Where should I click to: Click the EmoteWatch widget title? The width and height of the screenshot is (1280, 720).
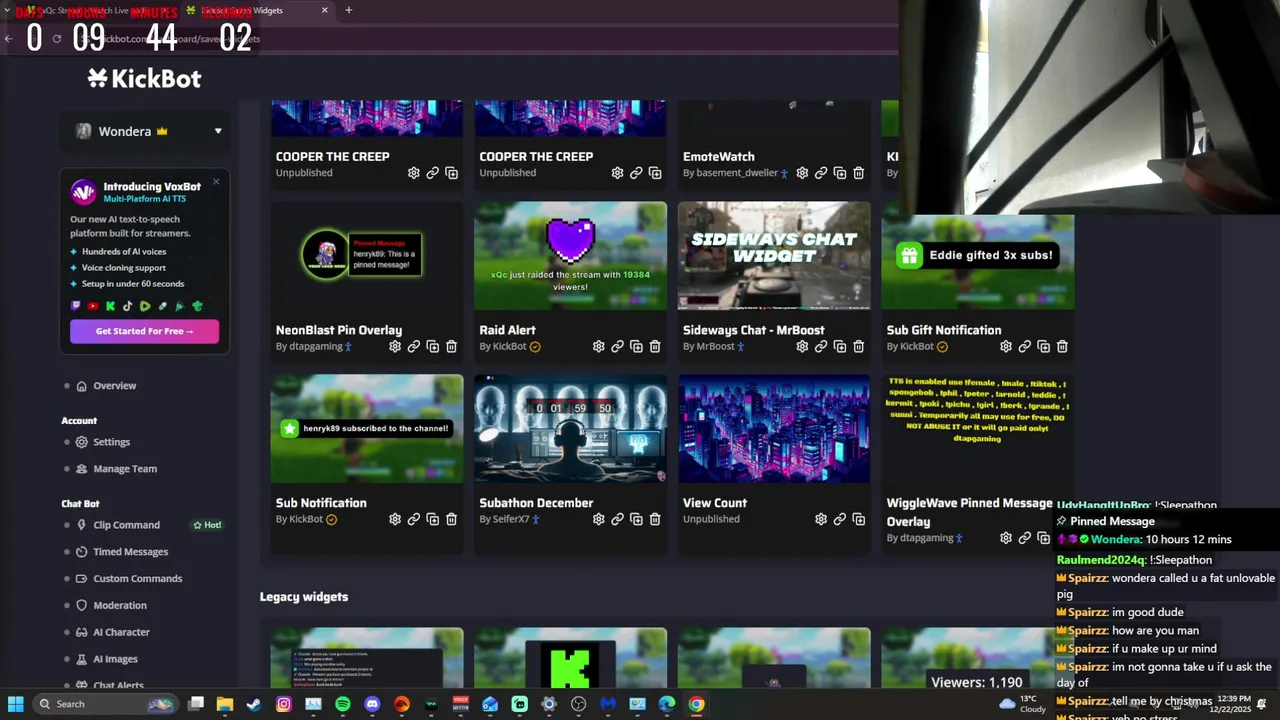pyautogui.click(x=719, y=156)
